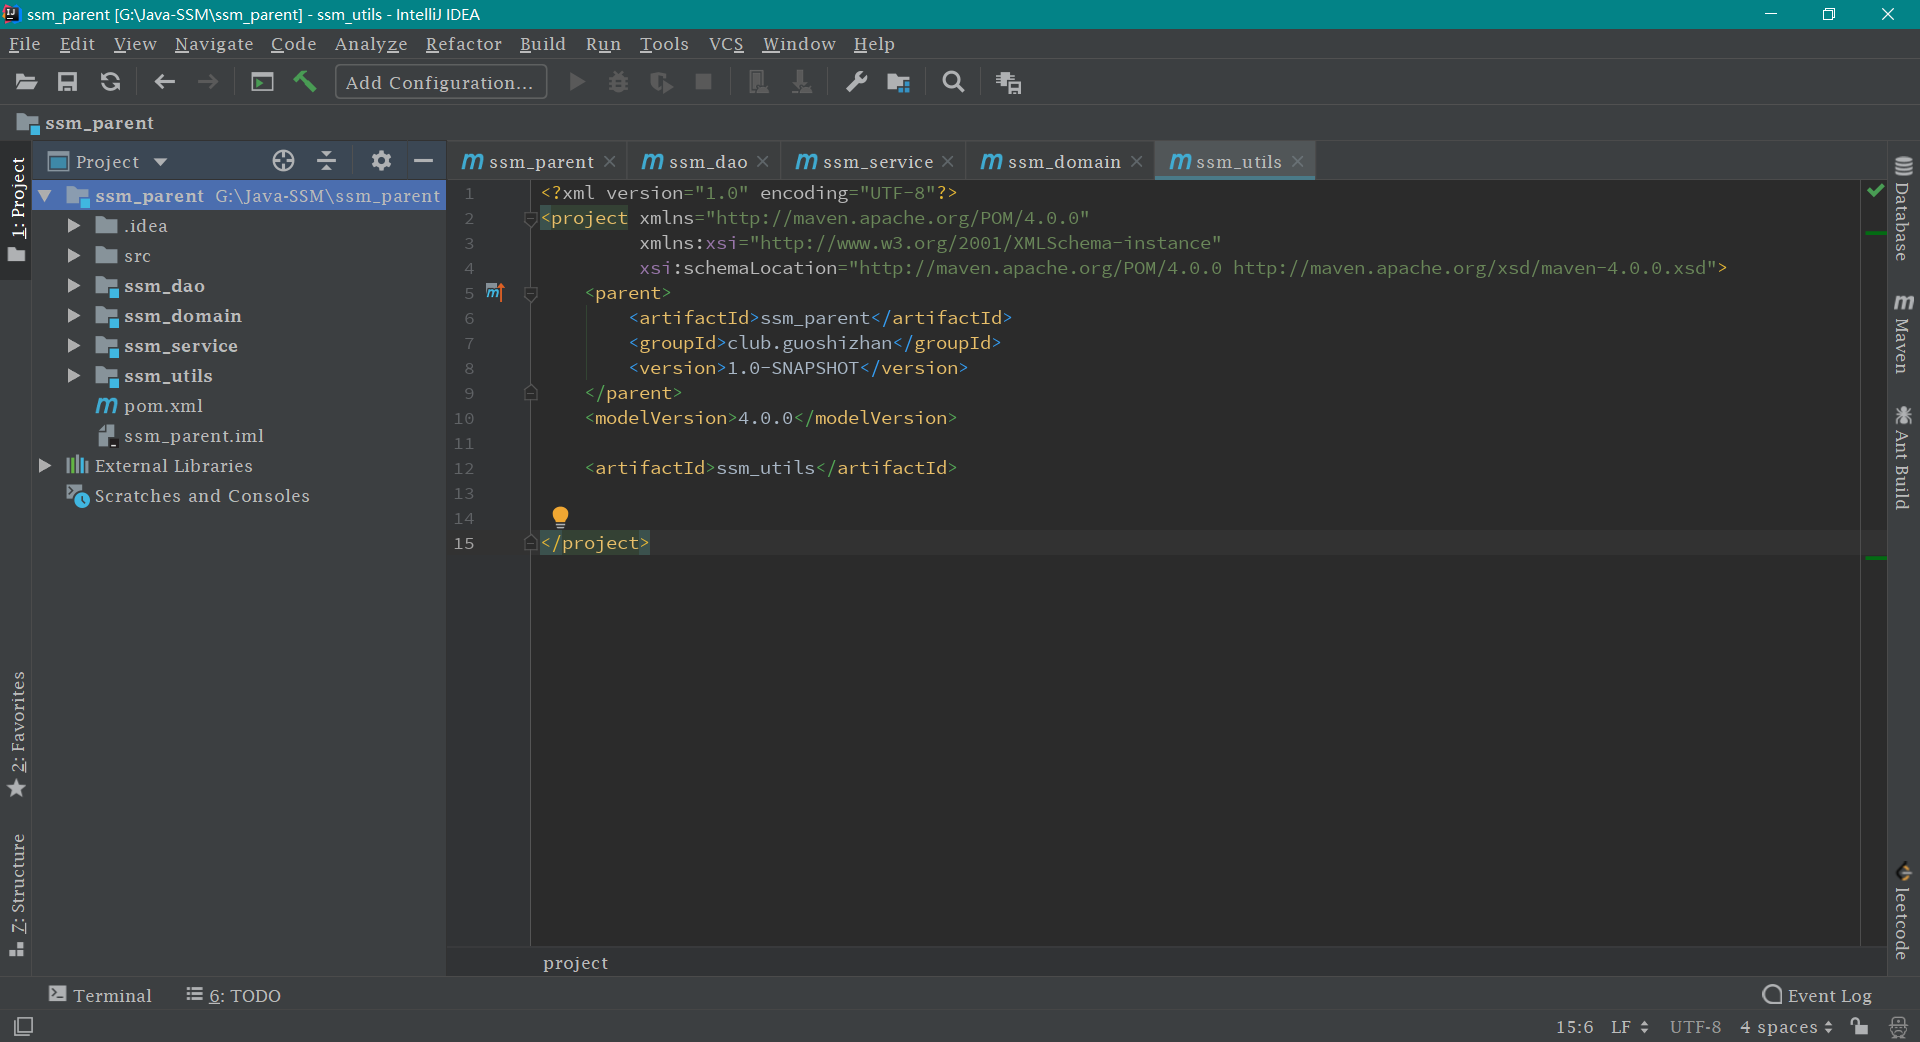This screenshot has height=1042, width=1920.
Task: Open Settings using the wrench icon
Action: pos(856,82)
